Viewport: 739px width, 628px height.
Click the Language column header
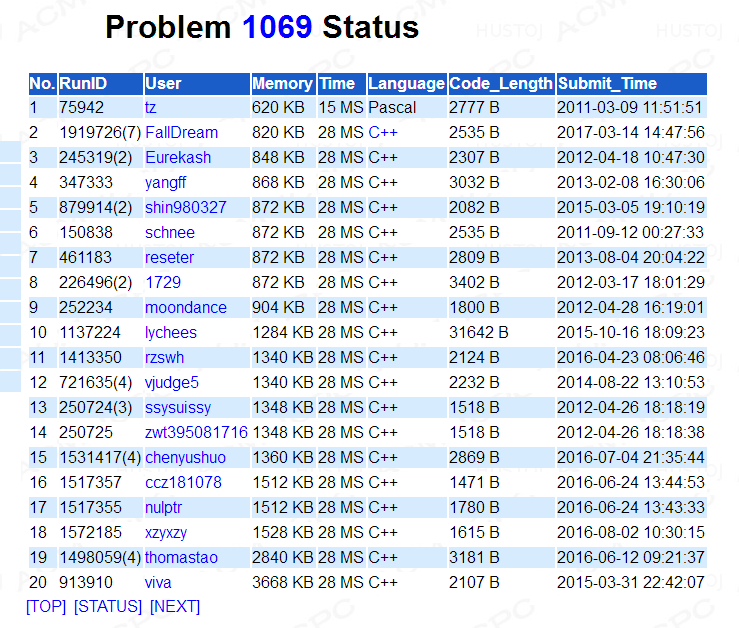tap(407, 83)
